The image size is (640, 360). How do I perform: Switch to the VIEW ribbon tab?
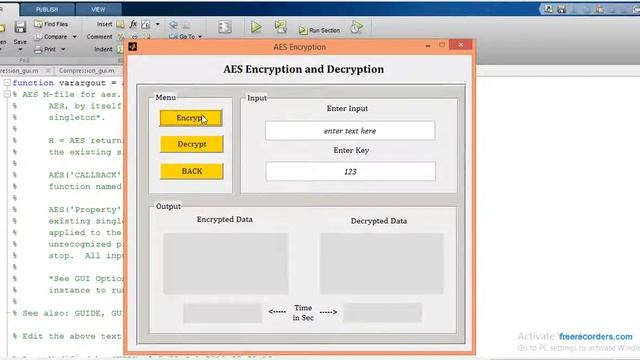[98, 9]
